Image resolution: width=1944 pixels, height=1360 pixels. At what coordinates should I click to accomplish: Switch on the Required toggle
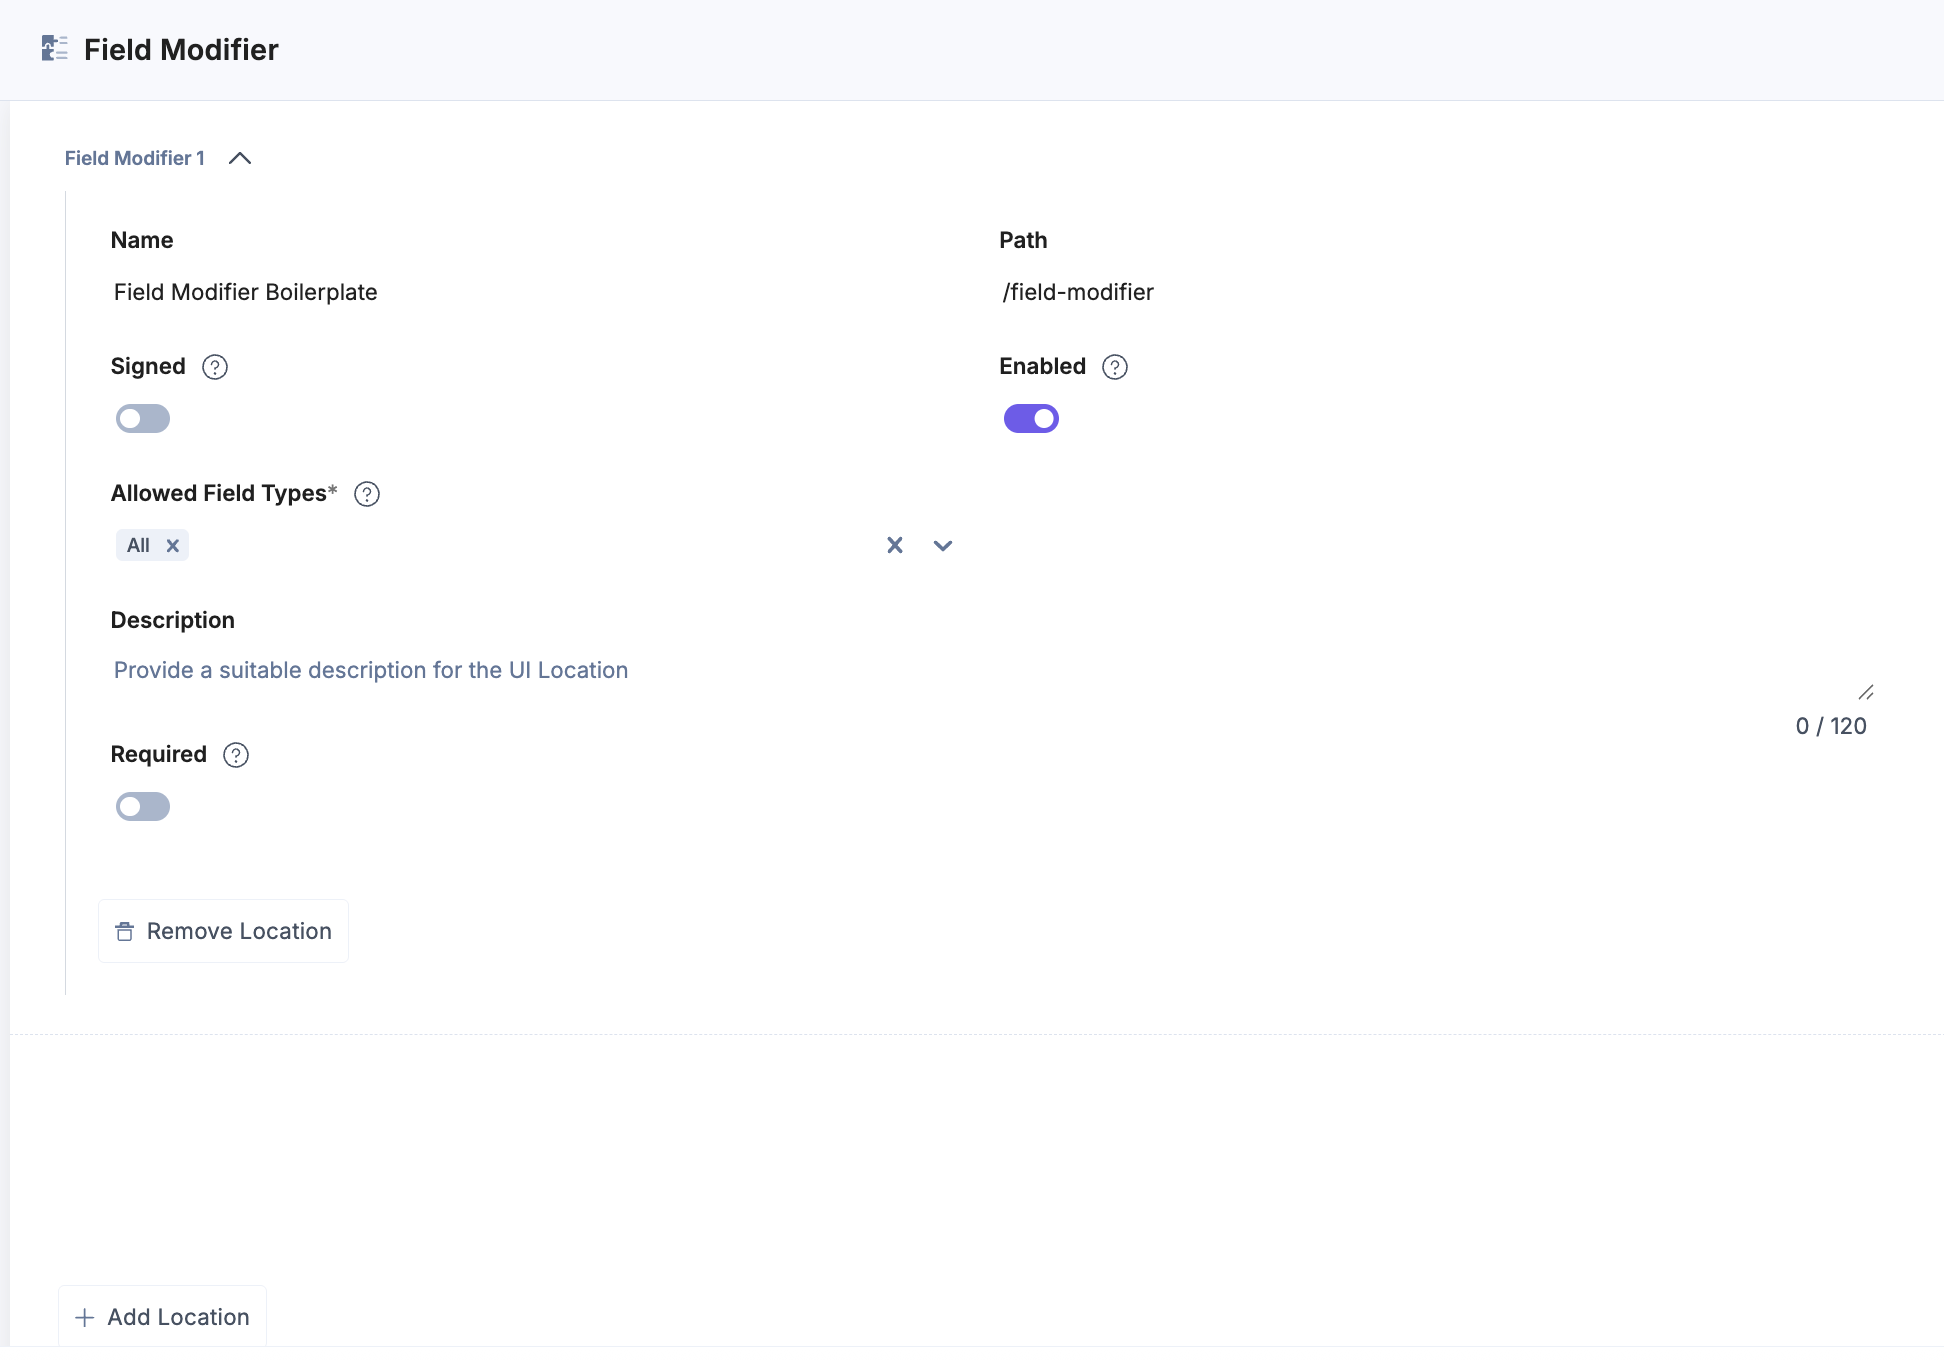[143, 807]
